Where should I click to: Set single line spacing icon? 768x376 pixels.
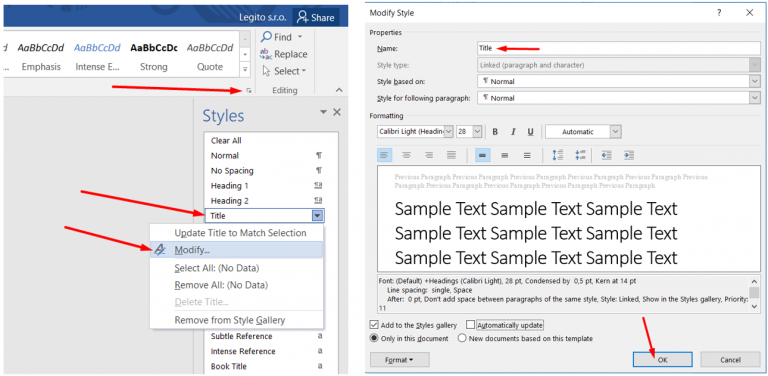point(482,155)
